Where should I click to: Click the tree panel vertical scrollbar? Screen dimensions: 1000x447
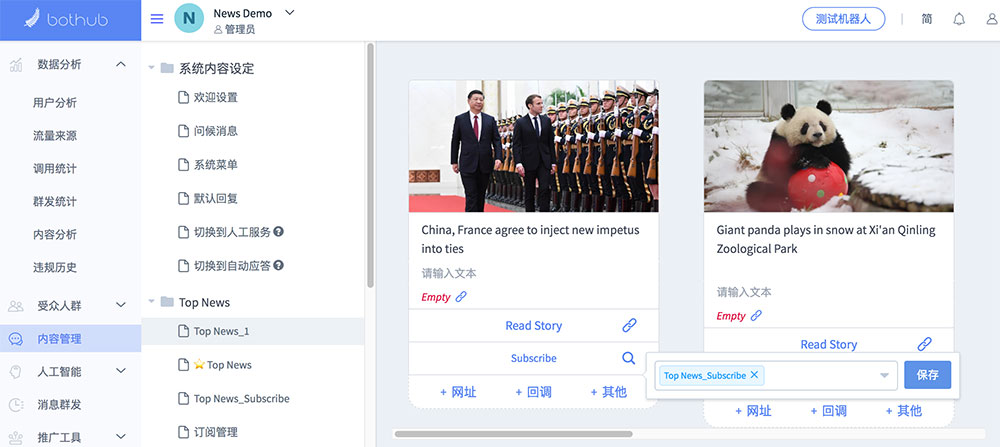point(371,166)
